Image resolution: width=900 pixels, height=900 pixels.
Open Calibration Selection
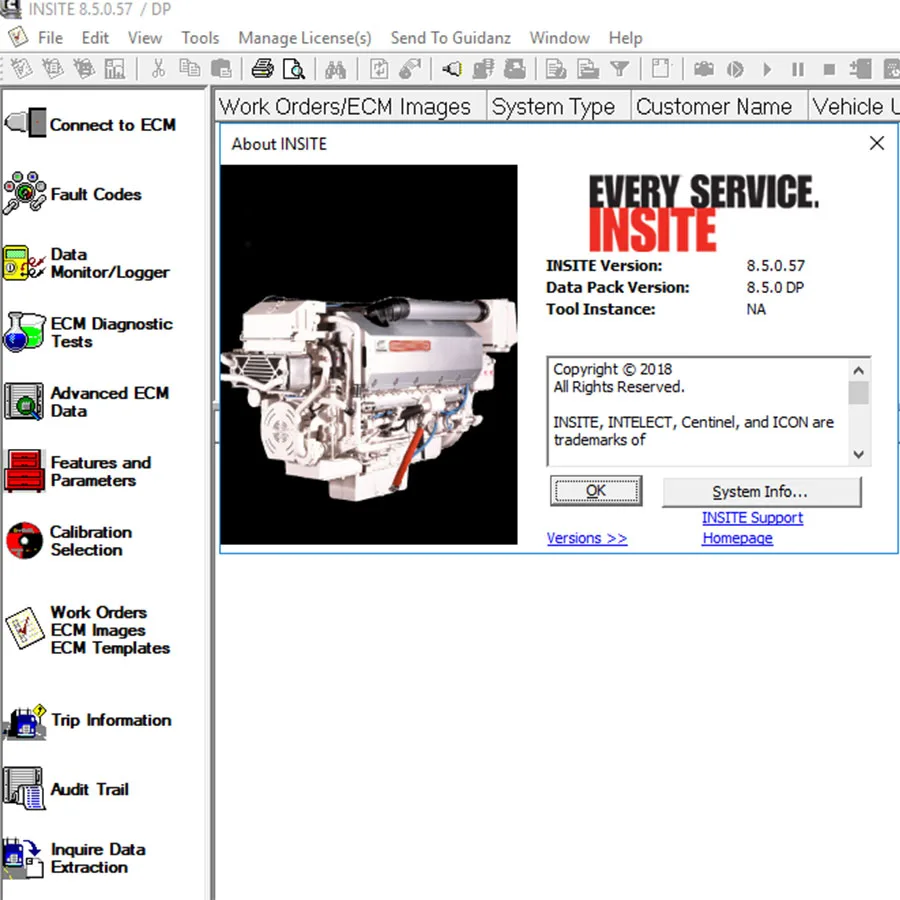pyautogui.click(x=69, y=541)
